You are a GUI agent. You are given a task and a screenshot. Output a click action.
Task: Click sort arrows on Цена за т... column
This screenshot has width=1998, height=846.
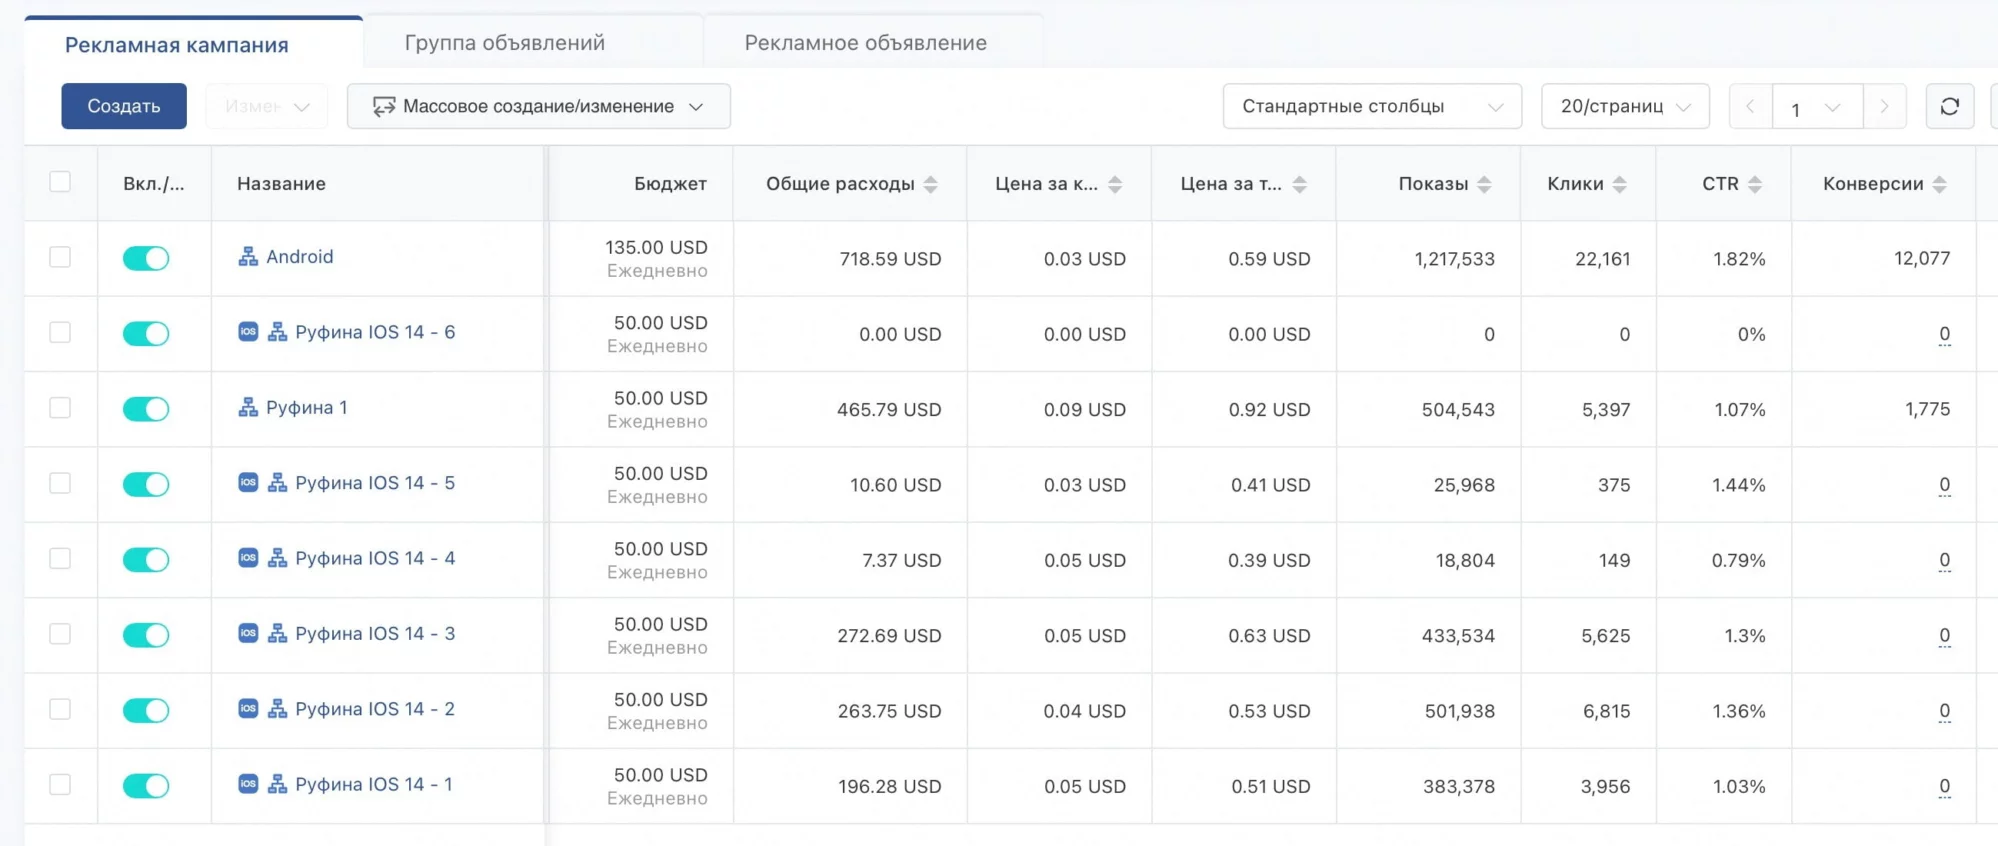tap(1300, 184)
